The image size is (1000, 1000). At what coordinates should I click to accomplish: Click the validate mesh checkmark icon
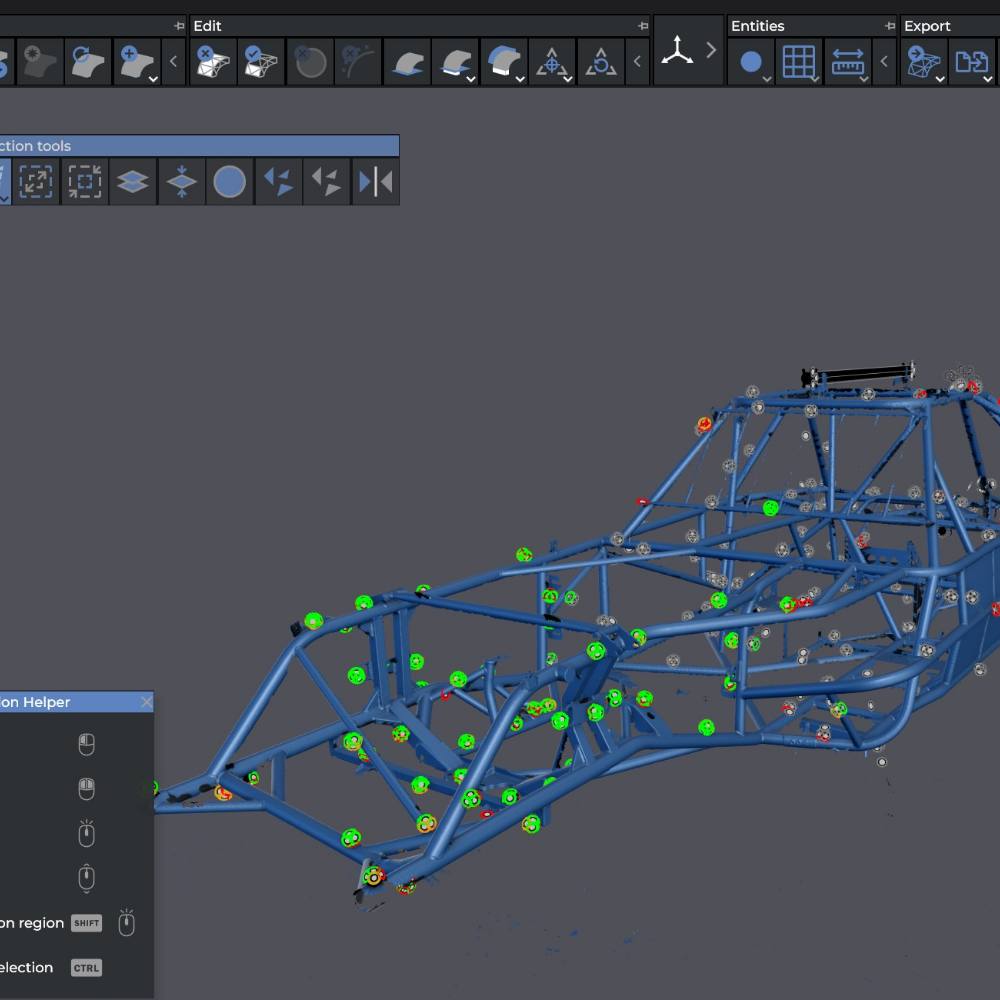(261, 62)
